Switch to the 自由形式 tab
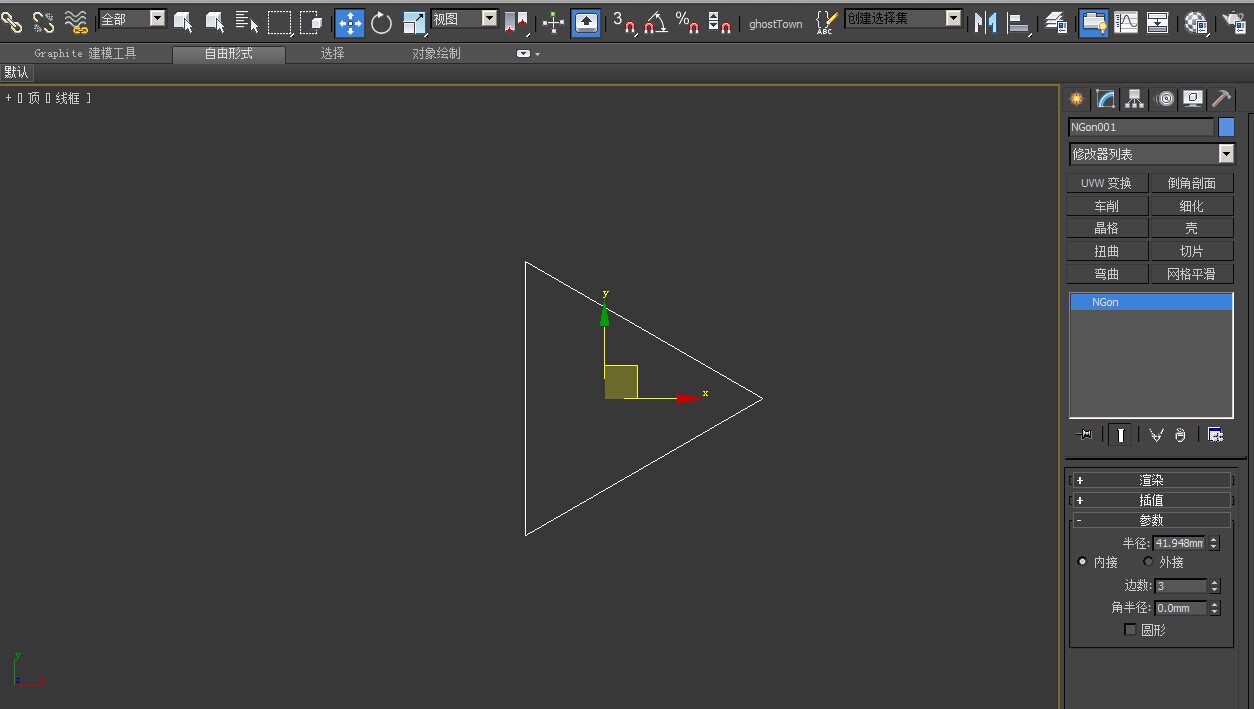The image size is (1254, 709). pos(229,54)
